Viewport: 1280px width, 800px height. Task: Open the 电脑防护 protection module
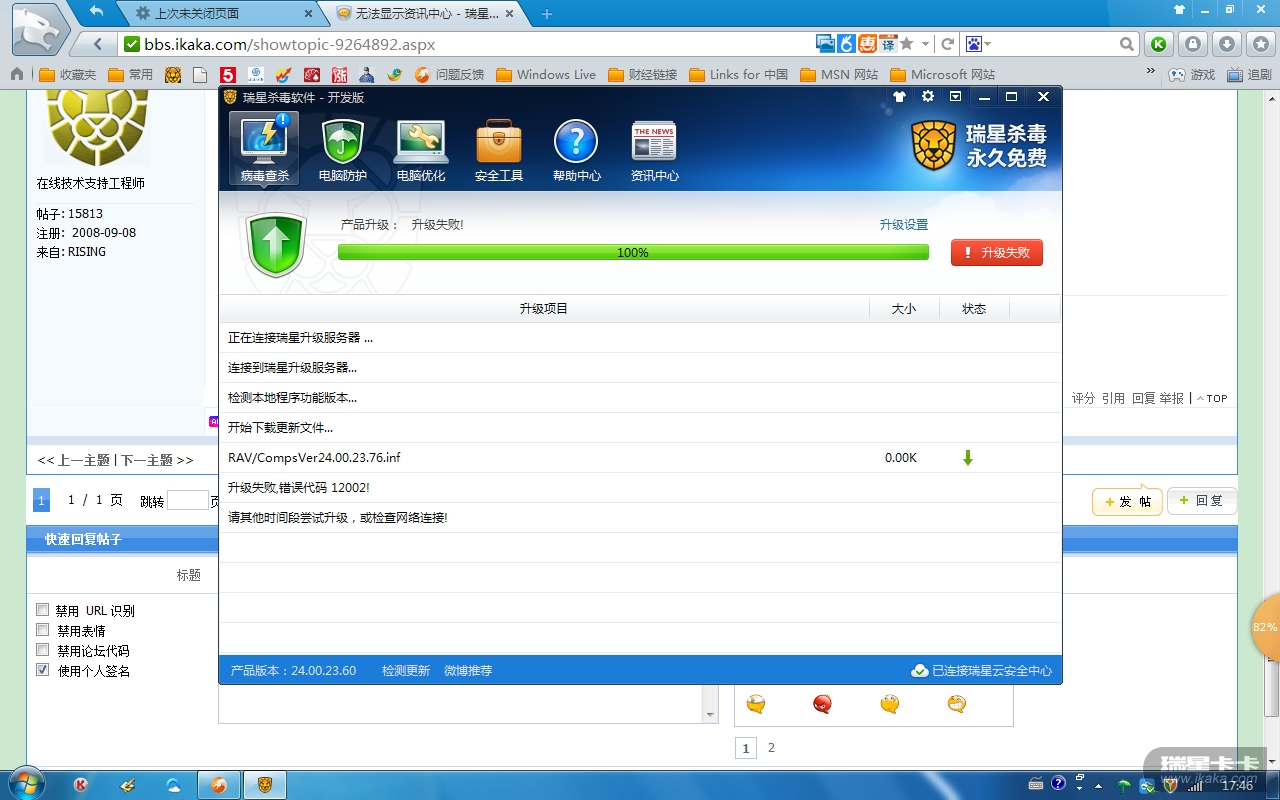click(342, 148)
